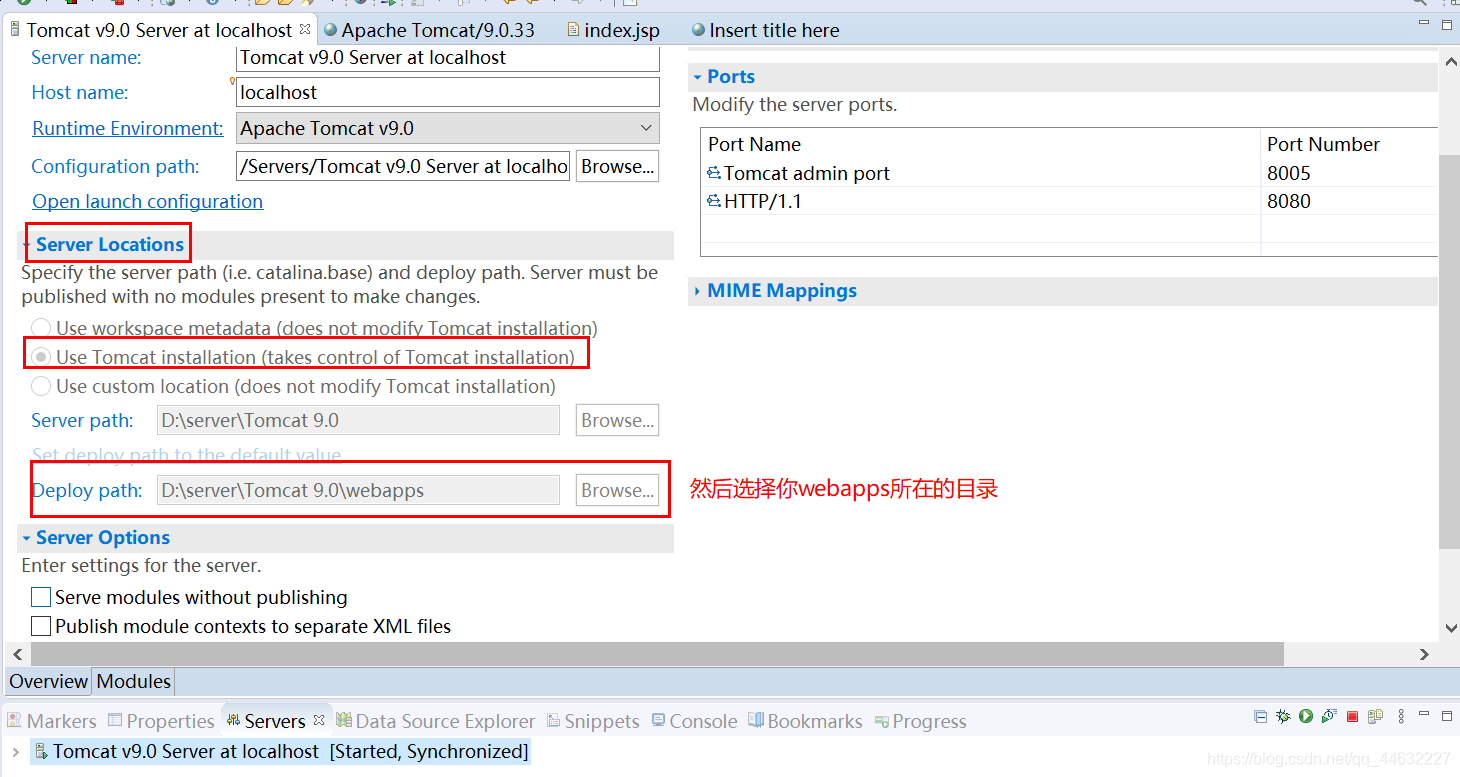This screenshot has width=1460, height=777.
Task: Open the Snippets view tab
Action: pyautogui.click(x=593, y=721)
